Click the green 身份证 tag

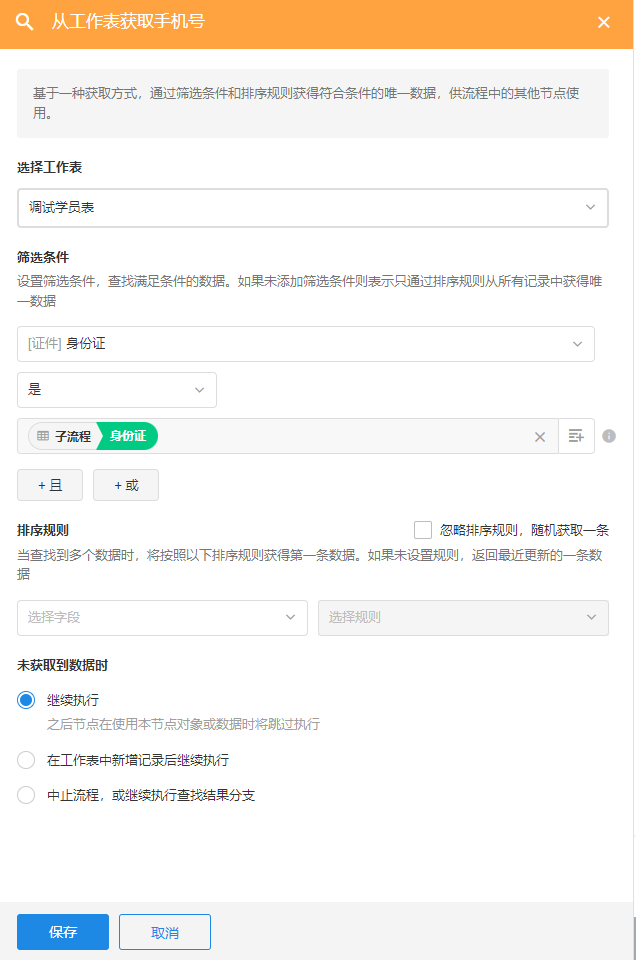(129, 436)
